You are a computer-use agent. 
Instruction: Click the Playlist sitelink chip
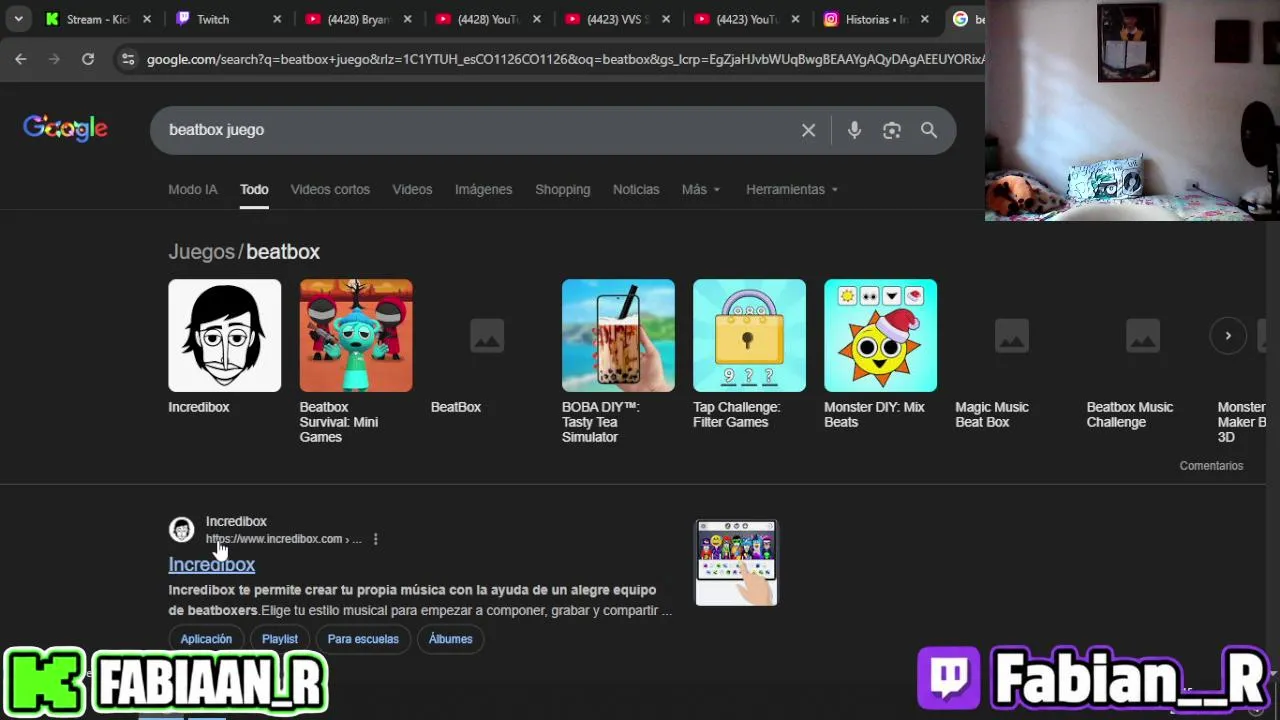click(x=280, y=639)
